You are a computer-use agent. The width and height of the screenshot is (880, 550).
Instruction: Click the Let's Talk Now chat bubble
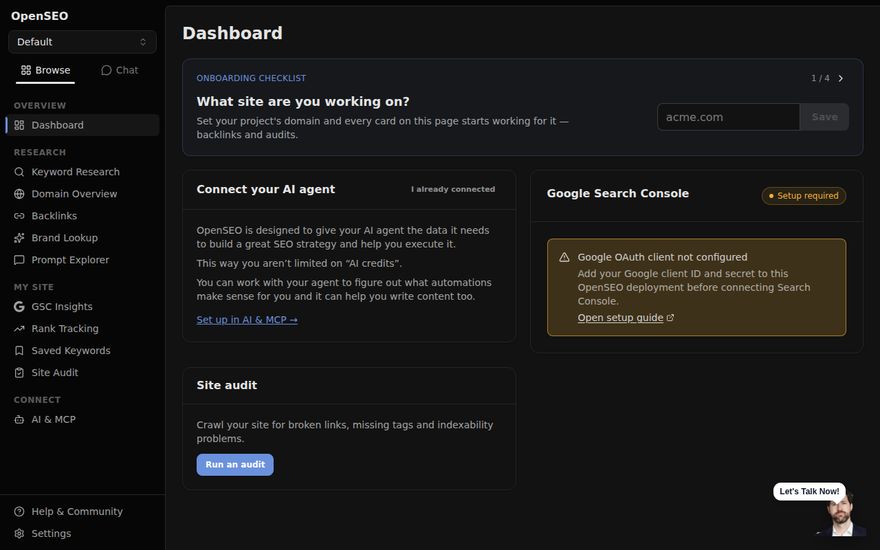pyautogui.click(x=809, y=492)
